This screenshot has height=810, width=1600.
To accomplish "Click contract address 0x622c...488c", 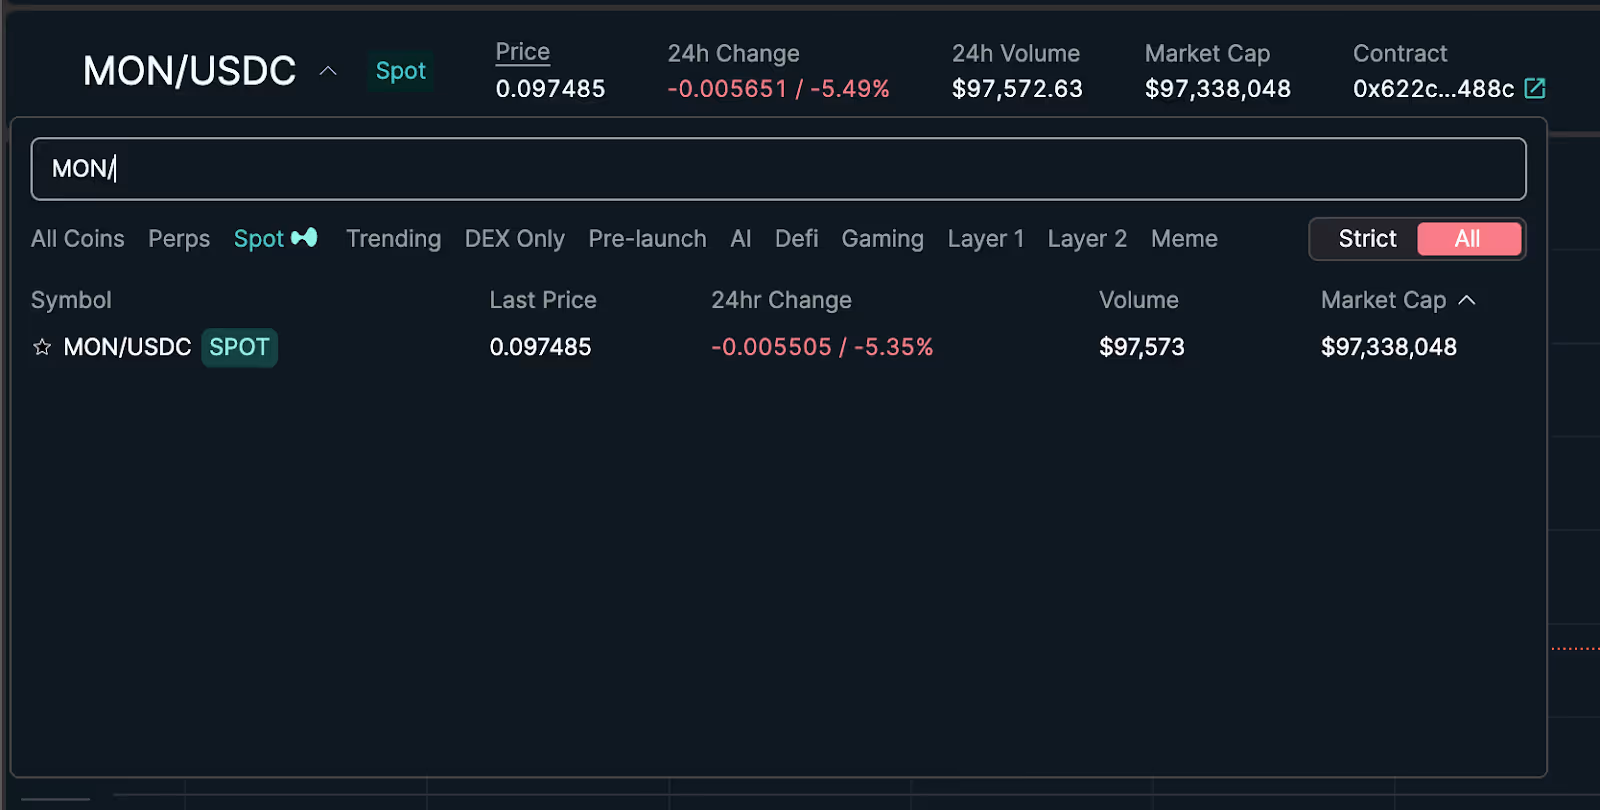I will [x=1434, y=89].
